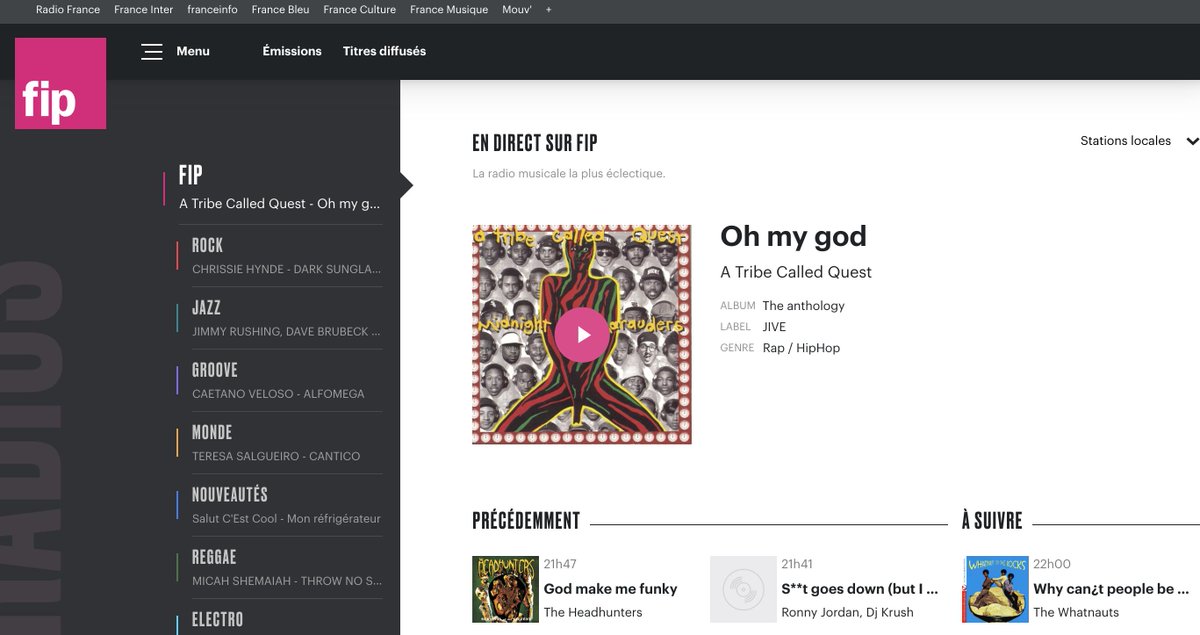Click the 22h00 timestamp

coord(1052,564)
